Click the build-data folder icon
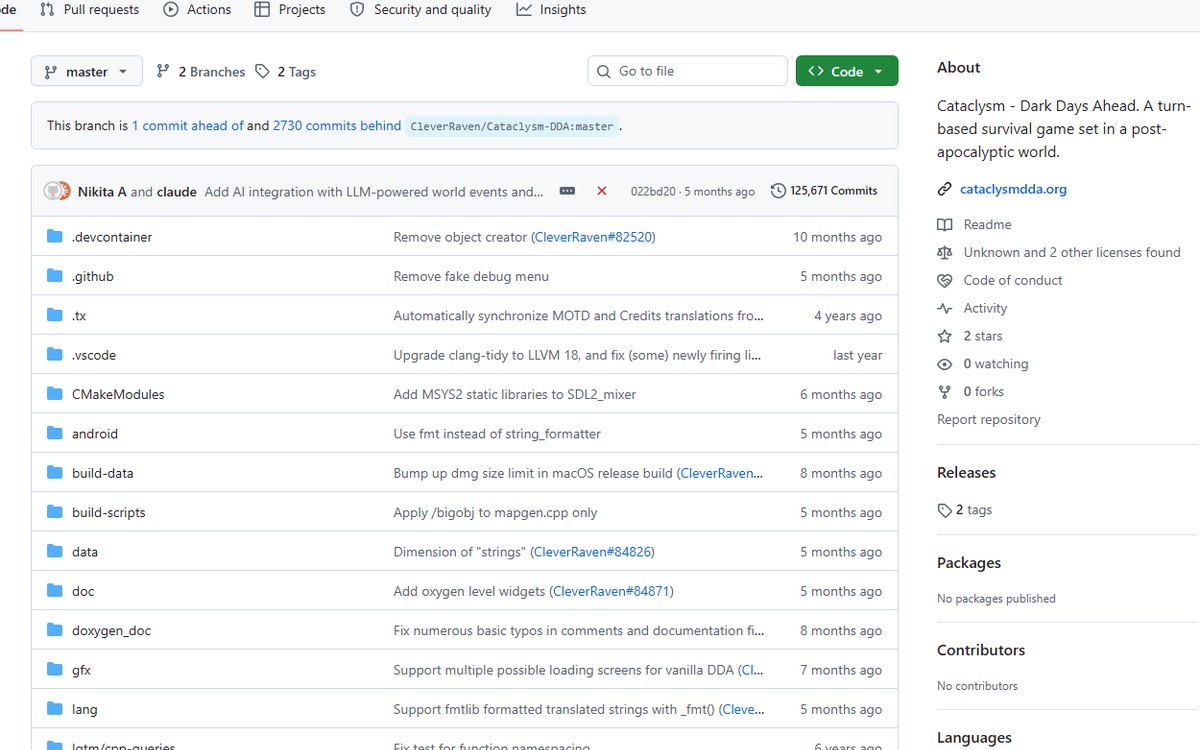 pos(55,473)
